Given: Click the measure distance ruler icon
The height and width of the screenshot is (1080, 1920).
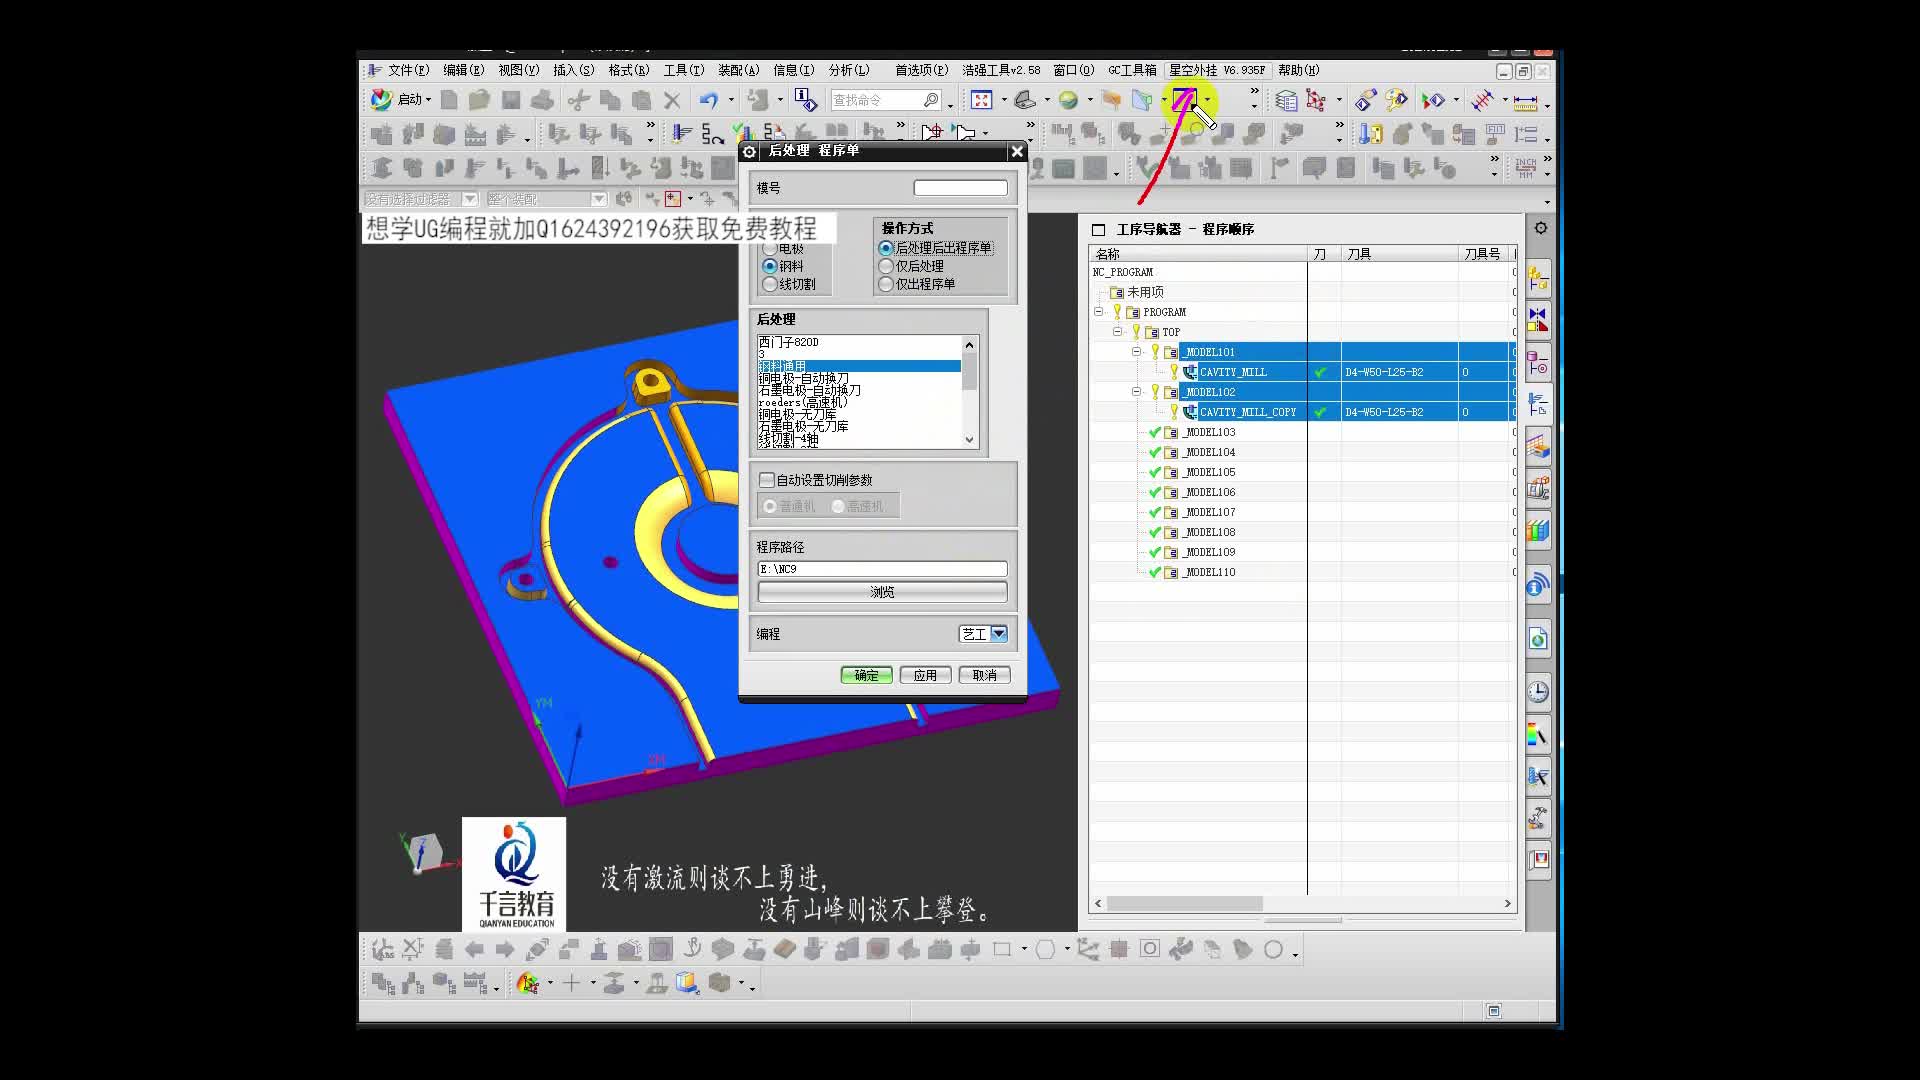Looking at the screenshot, I should tap(1525, 101).
